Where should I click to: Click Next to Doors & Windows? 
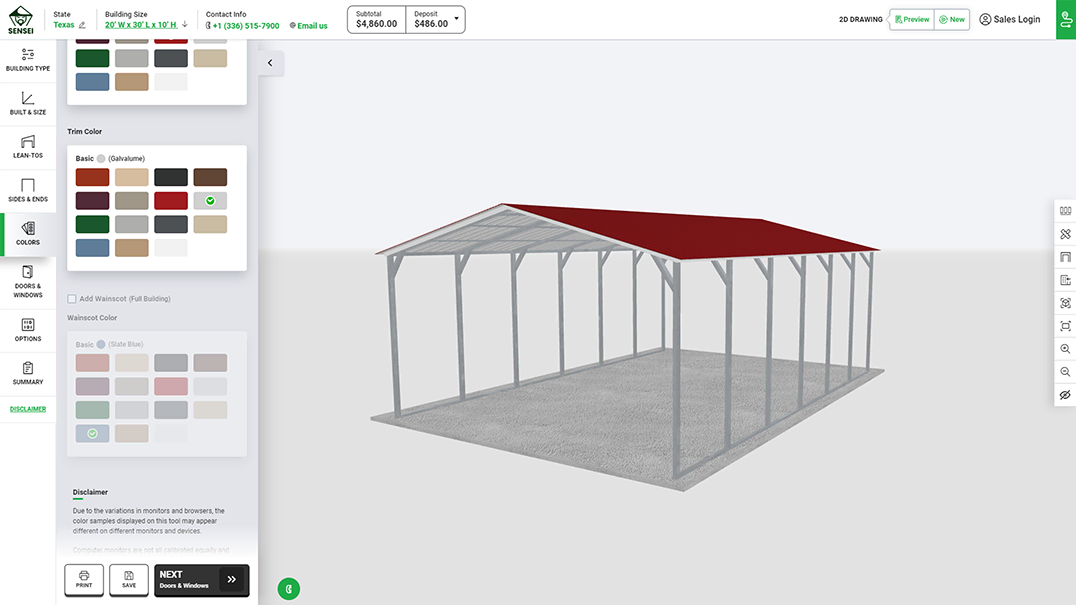coord(202,580)
